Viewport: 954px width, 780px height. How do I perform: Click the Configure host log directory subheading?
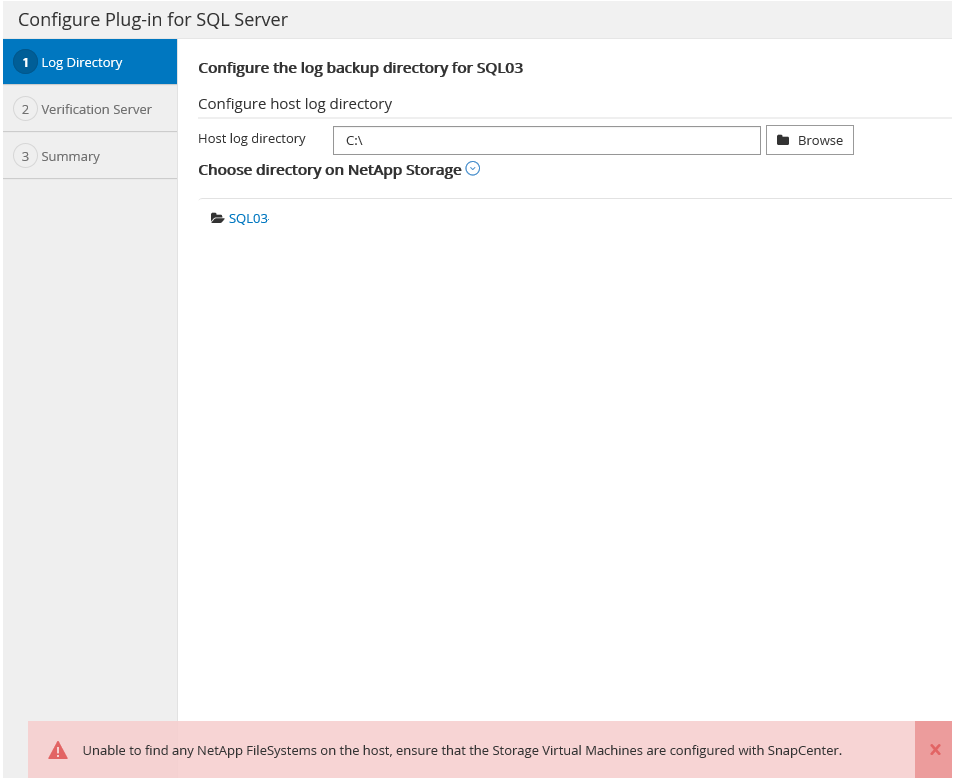click(295, 104)
